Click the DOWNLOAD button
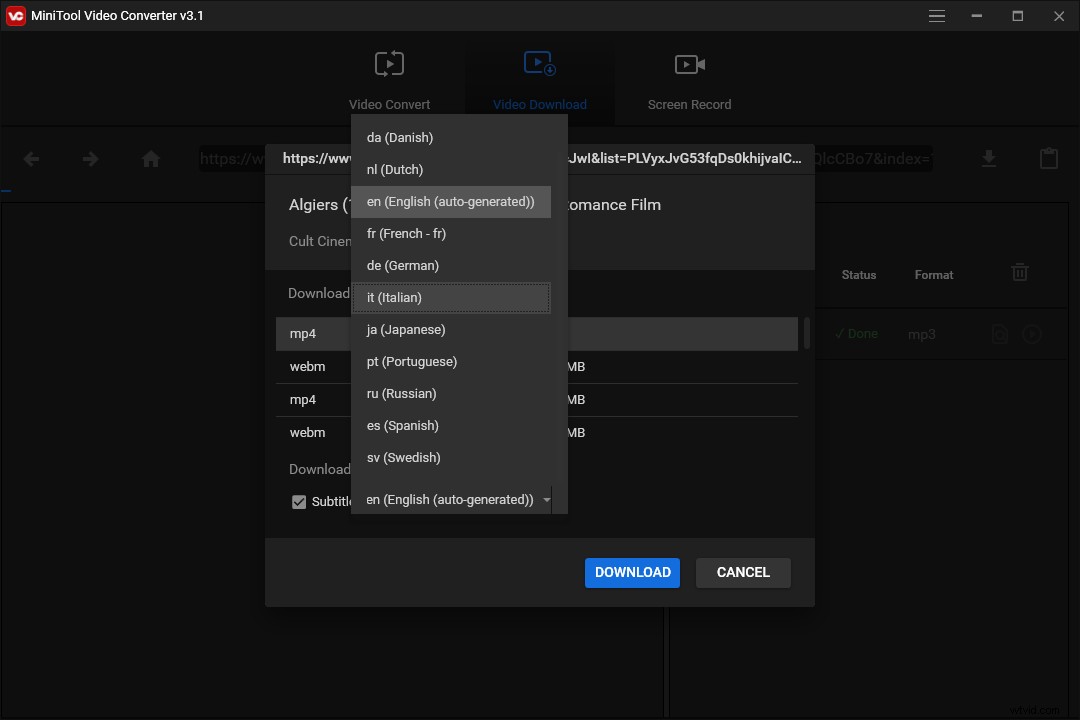This screenshot has width=1080, height=720. [632, 572]
